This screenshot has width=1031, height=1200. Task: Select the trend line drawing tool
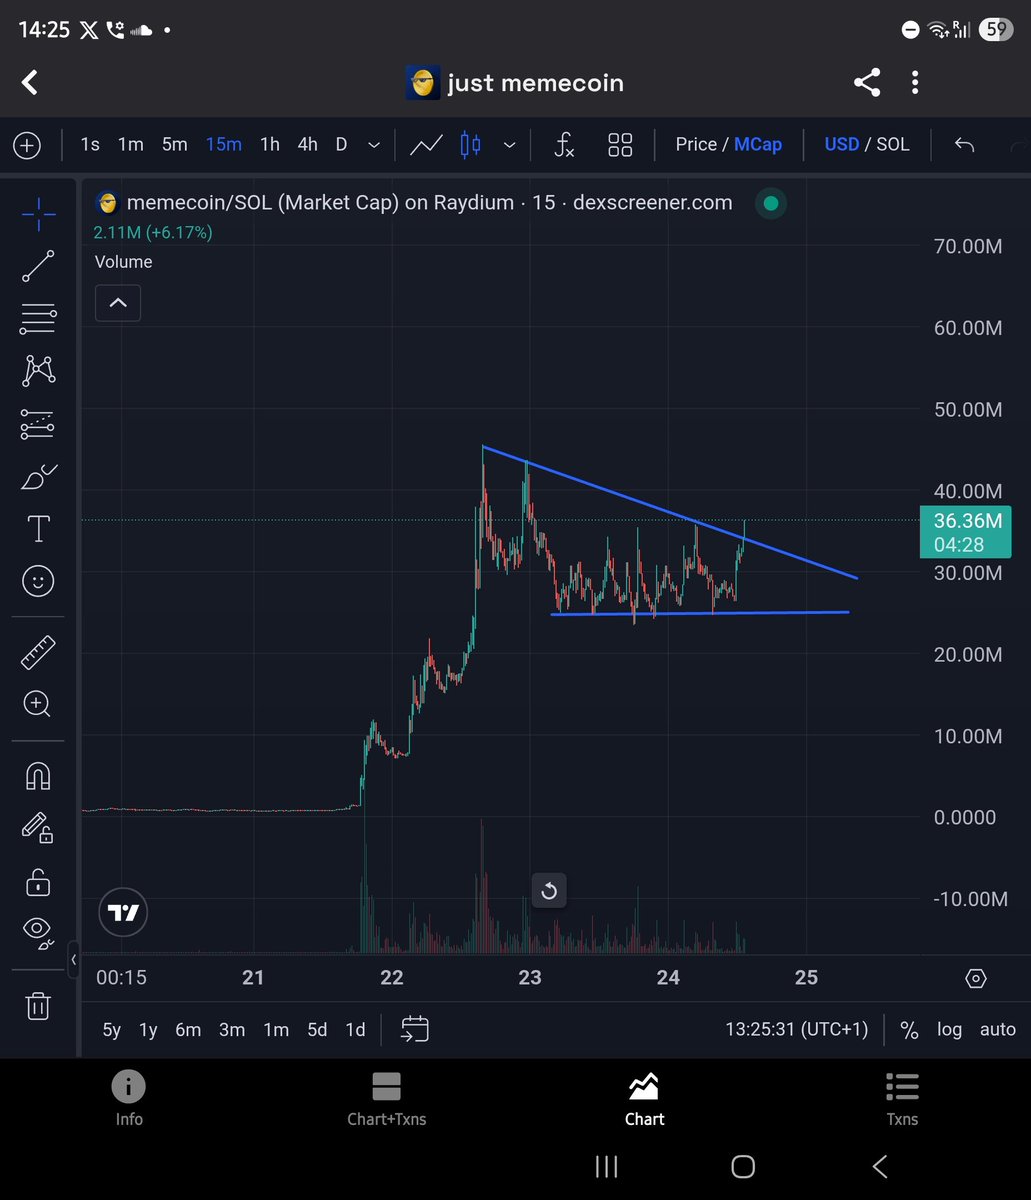tap(37, 265)
